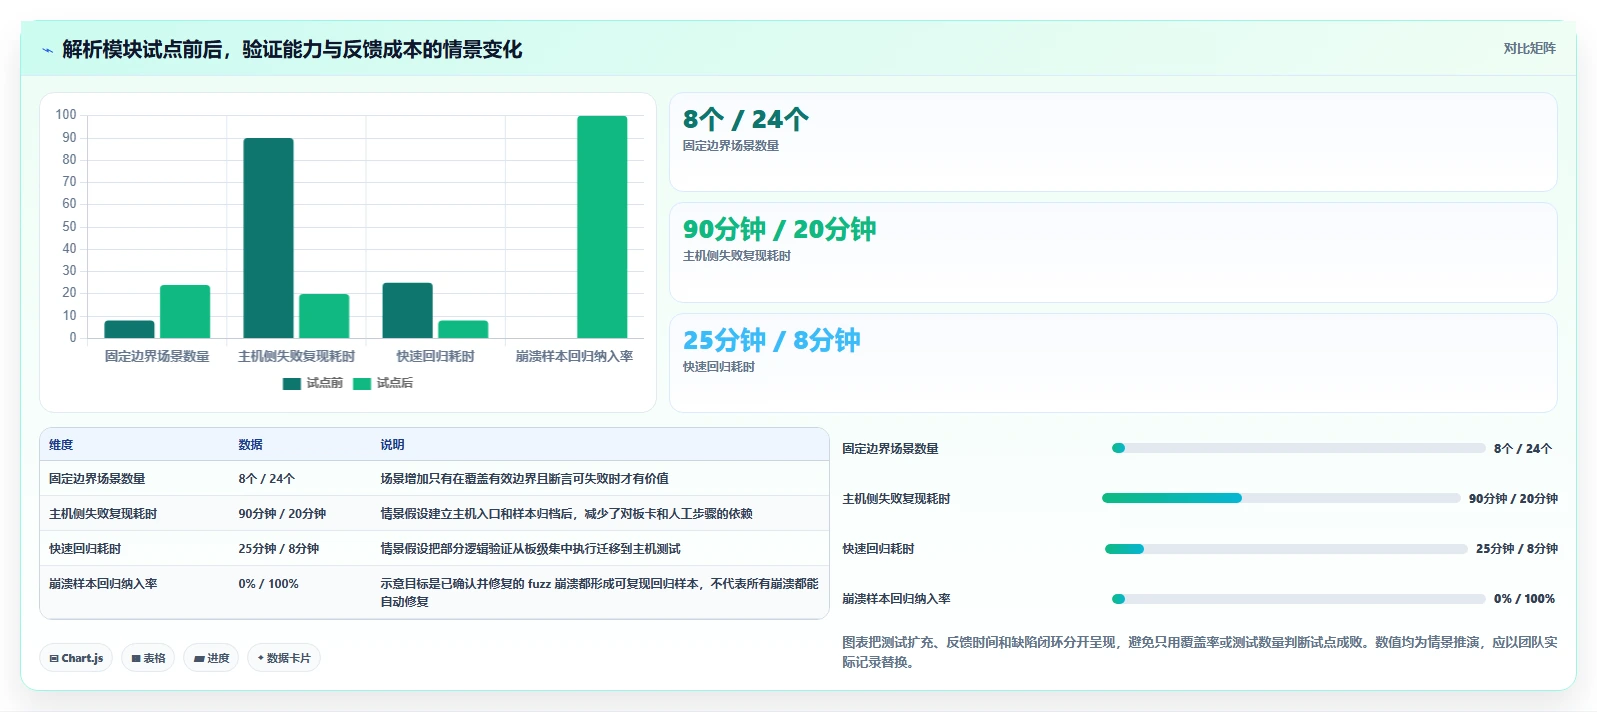Click the 固定边界场景数量 table row label

(x=97, y=479)
